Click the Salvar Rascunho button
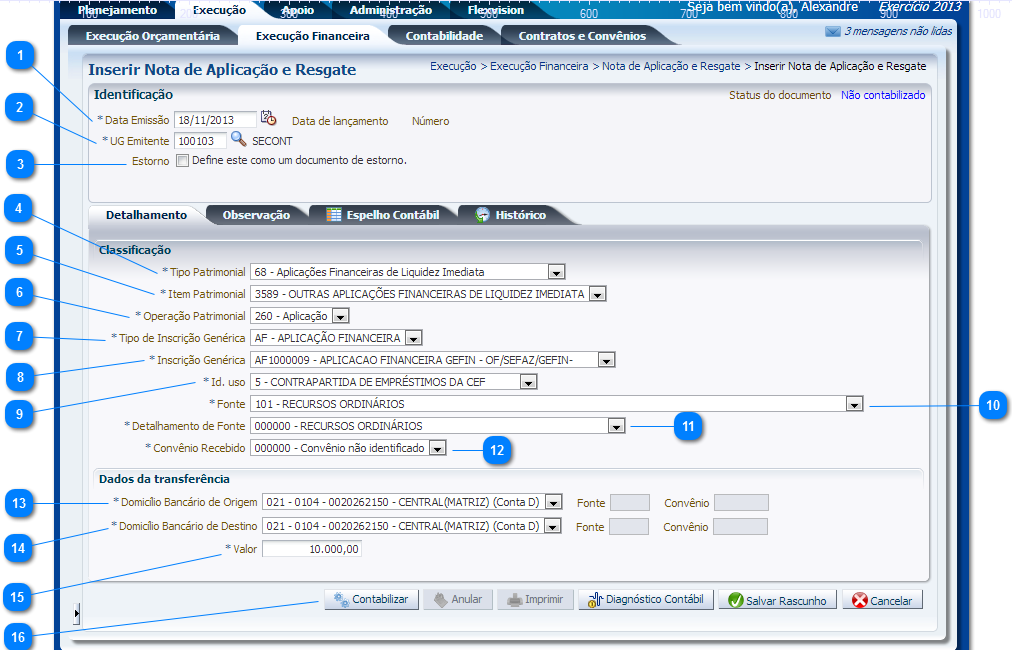The height and width of the screenshot is (650, 1012). 776,600
